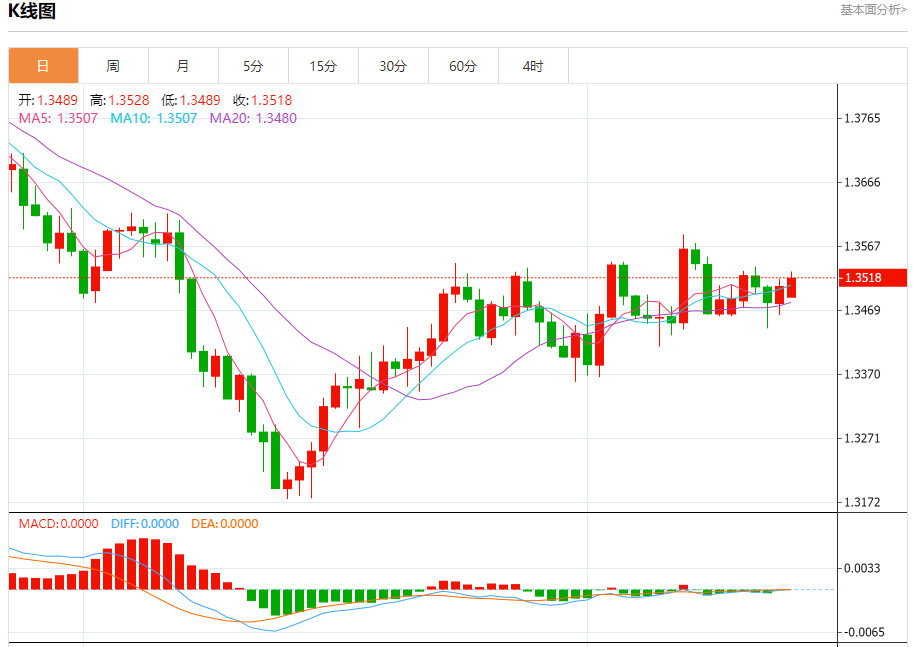Image resolution: width=914 pixels, height=647 pixels.
Task: Click the 1.3469 price axis label
Action: 862,310
